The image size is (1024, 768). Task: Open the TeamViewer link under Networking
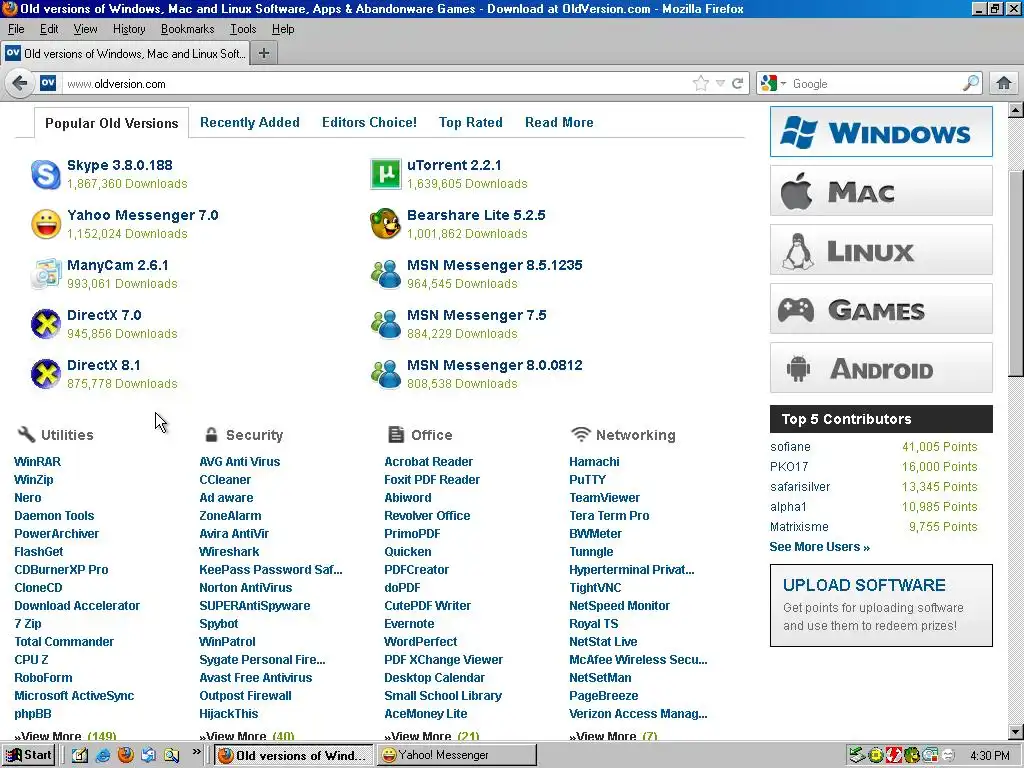pyautogui.click(x=604, y=498)
